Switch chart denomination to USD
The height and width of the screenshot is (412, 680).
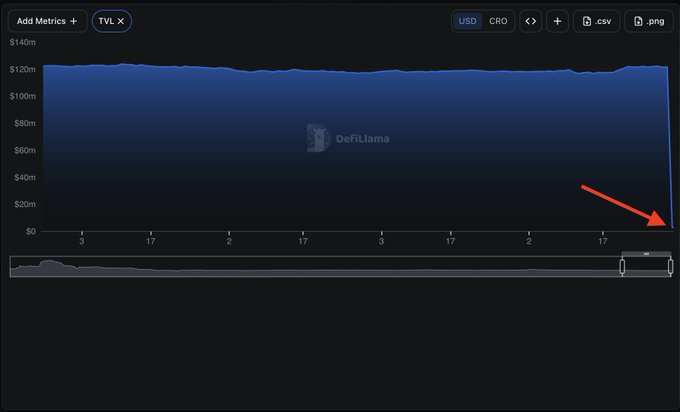tap(467, 21)
